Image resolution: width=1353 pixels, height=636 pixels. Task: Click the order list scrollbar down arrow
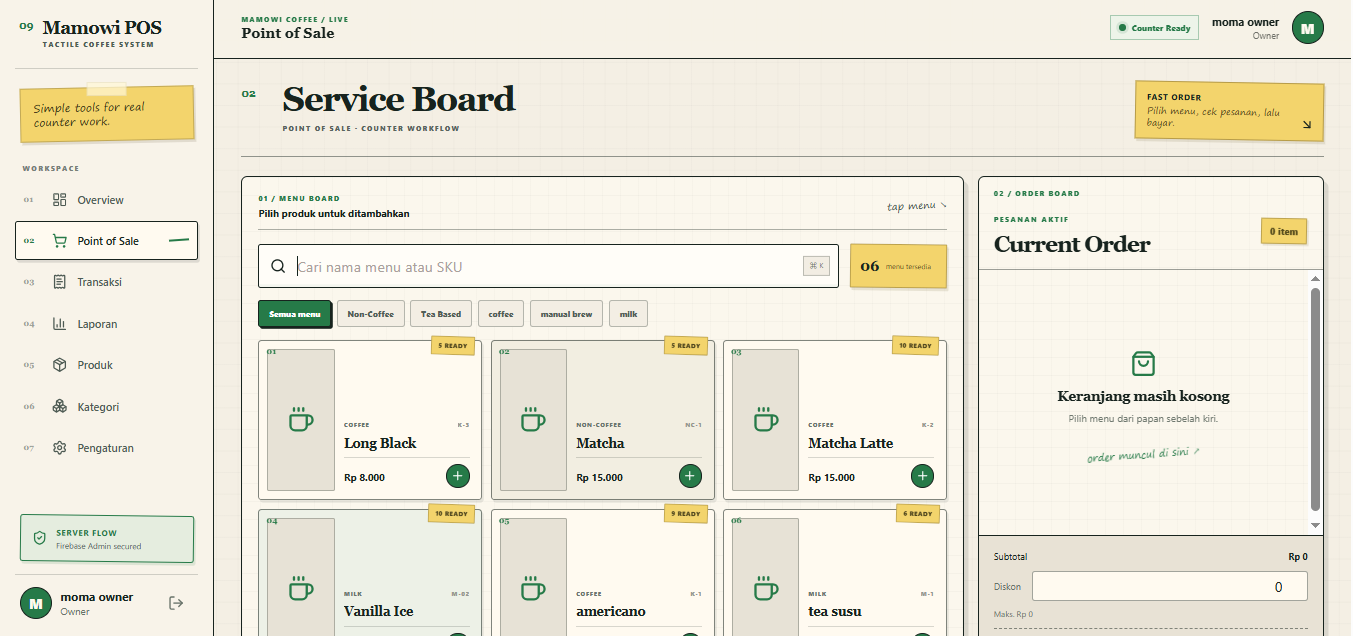point(1315,525)
